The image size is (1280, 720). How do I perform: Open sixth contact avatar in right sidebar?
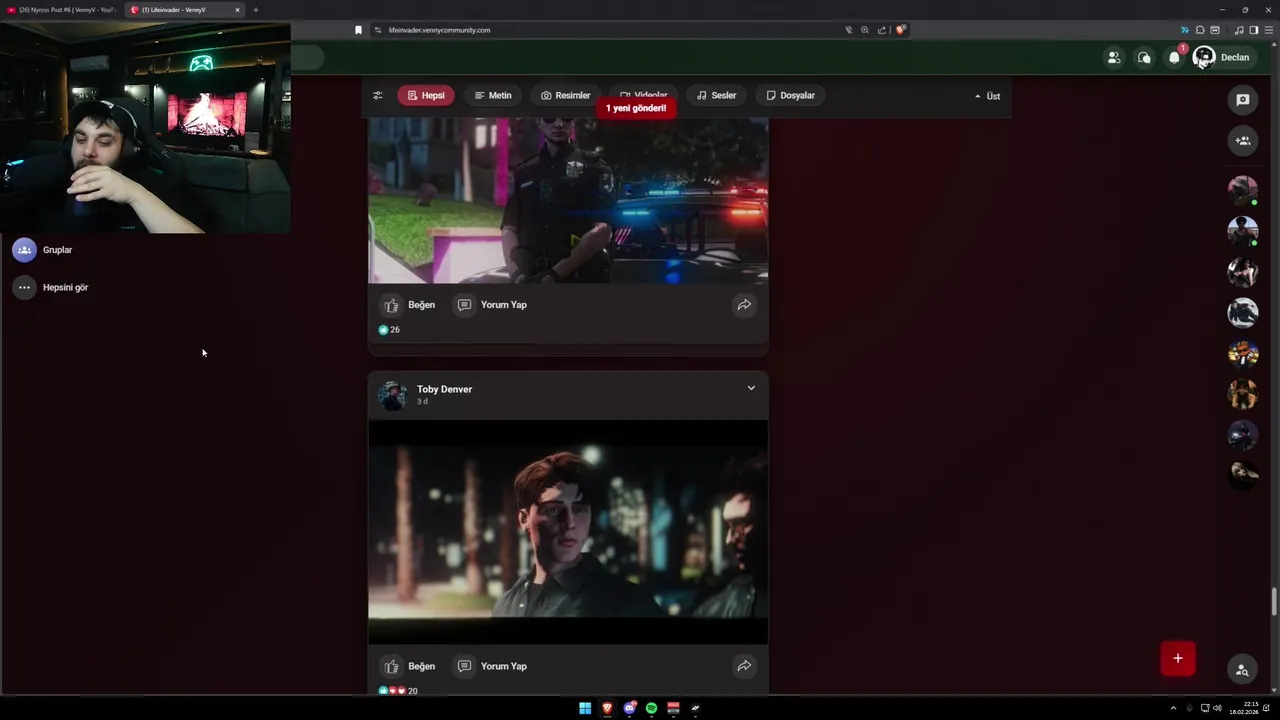(x=1243, y=394)
